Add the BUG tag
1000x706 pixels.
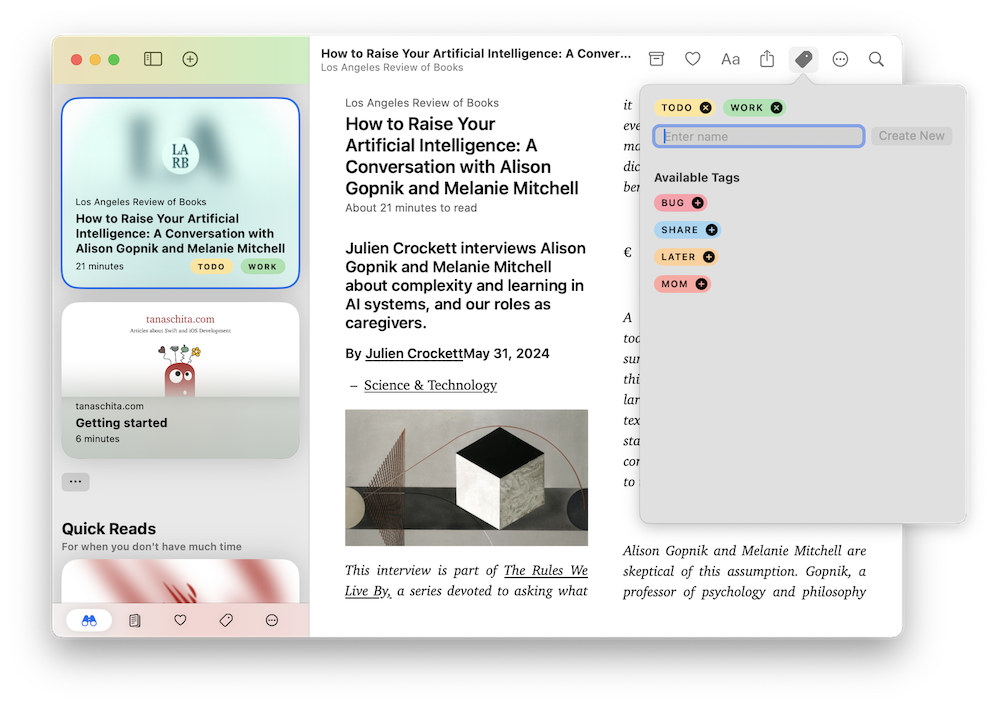click(698, 203)
